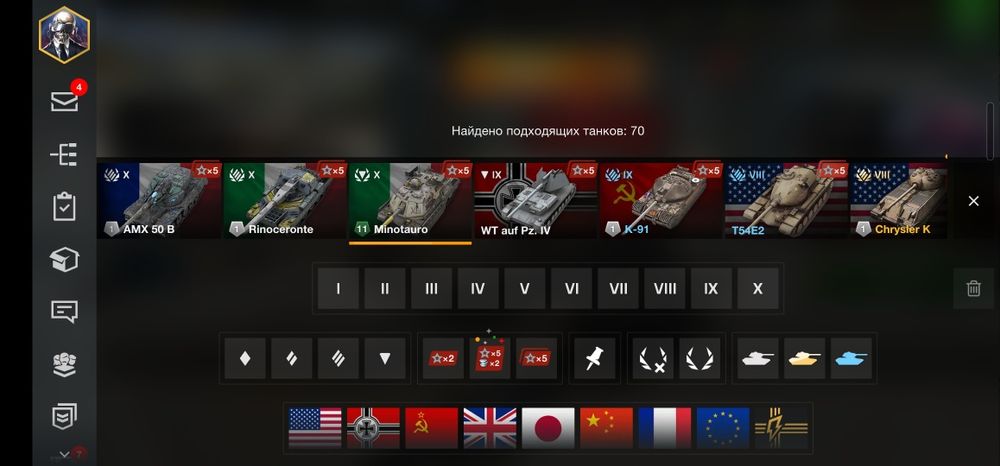Toggle the USA nation flag filter

[x=315, y=428]
